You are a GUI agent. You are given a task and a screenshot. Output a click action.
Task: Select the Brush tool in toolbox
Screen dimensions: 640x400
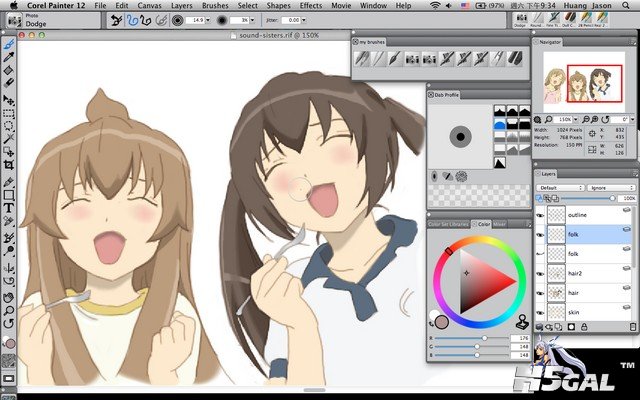coord(9,44)
